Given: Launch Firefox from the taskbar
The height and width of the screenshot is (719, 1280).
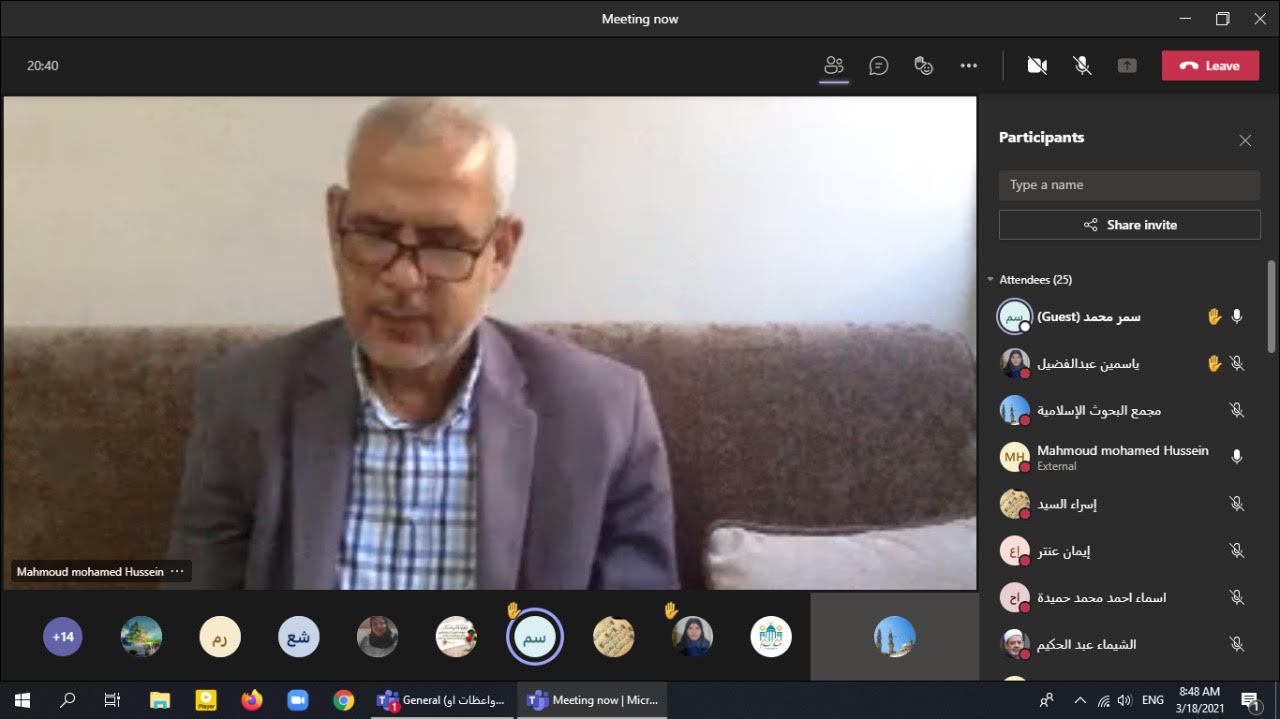Looking at the screenshot, I should 252,700.
